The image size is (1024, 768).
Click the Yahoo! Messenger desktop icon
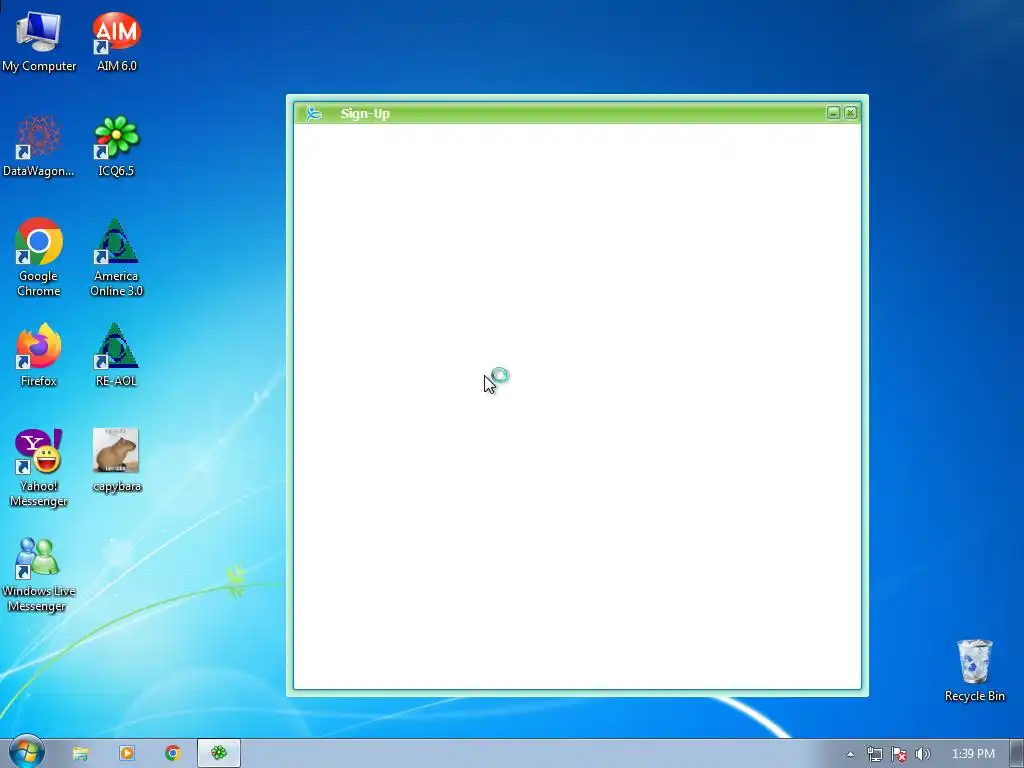point(39,468)
